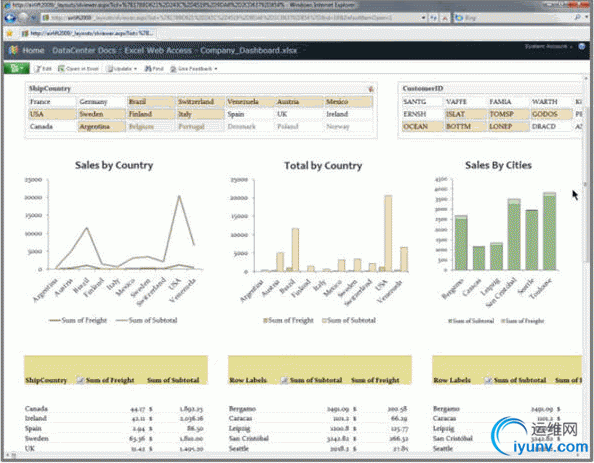Click the browser Back button
The height and width of the screenshot is (463, 594).
tap(10, 17)
